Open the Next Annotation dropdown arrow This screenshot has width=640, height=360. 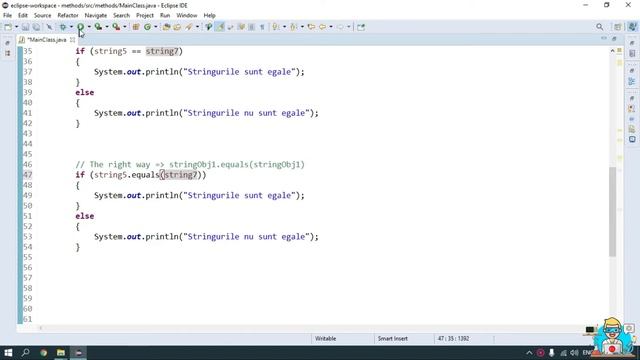[284, 27]
